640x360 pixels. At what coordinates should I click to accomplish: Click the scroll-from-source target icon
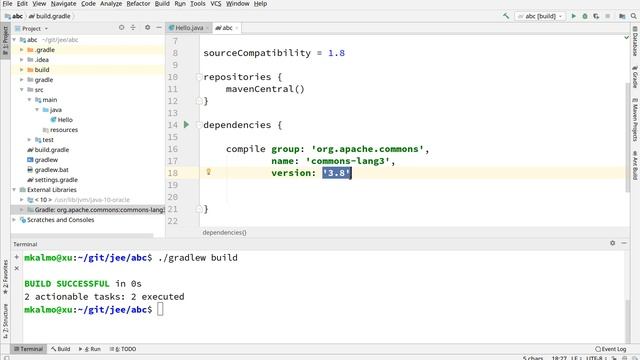tap(121, 28)
